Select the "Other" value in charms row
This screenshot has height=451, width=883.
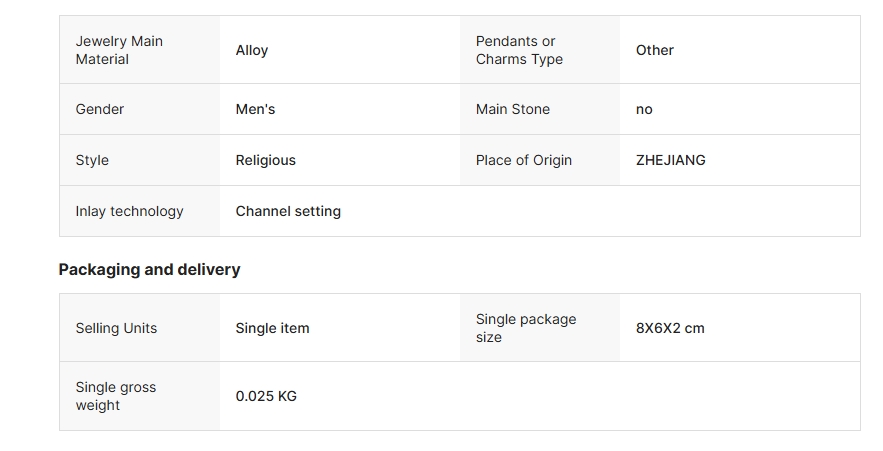655,50
